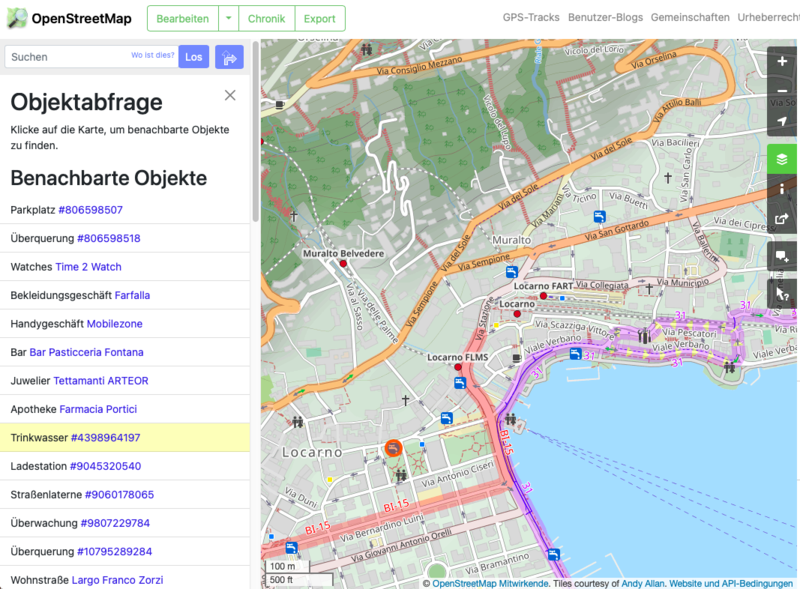800x589 pixels.
Task: Click inside the Suchen search field
Action: click(x=80, y=57)
